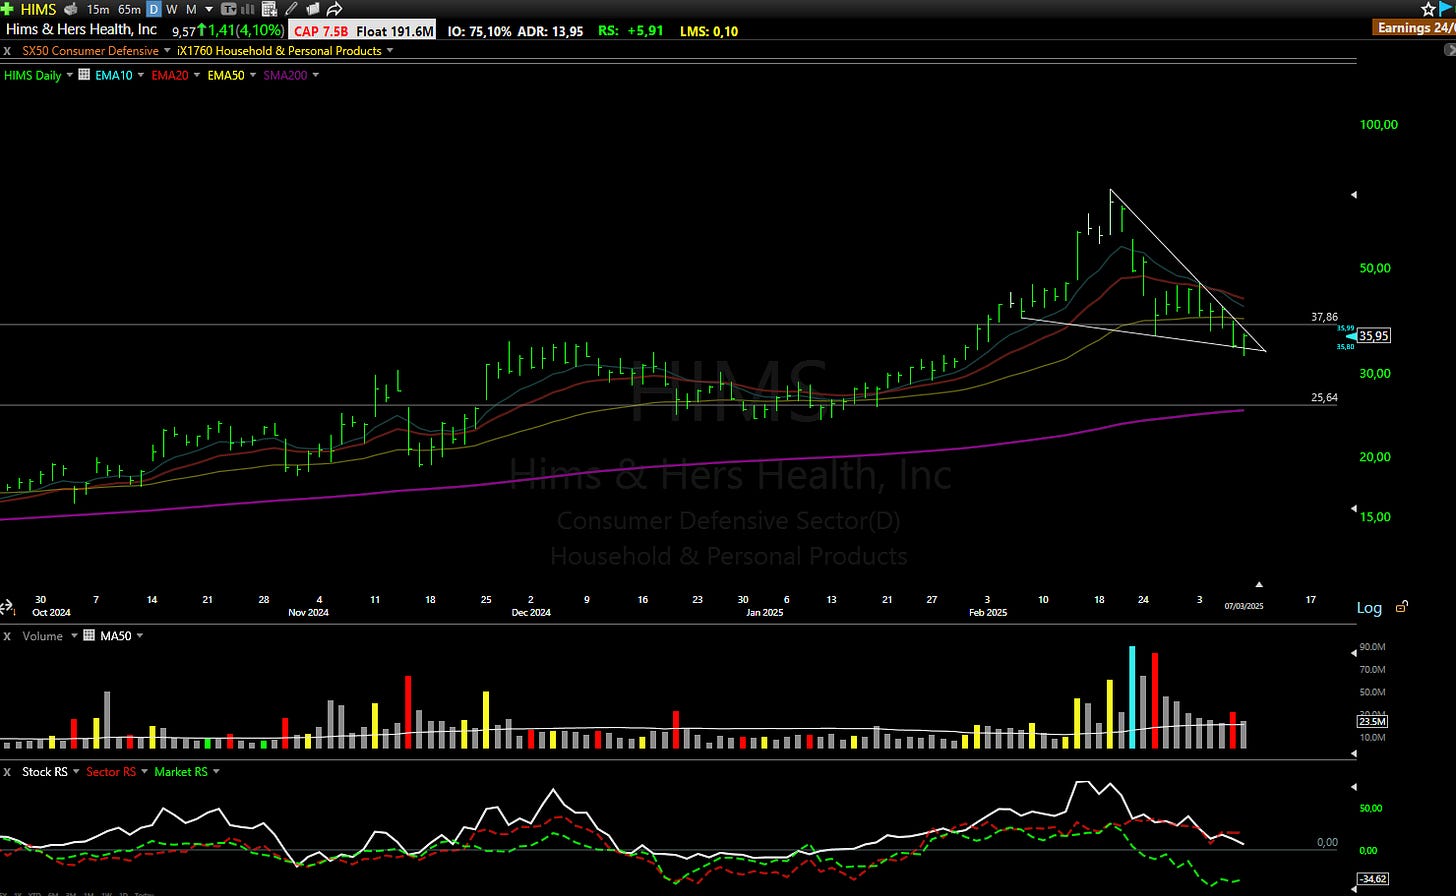Toggle the star favorite icon

(1428, 9)
